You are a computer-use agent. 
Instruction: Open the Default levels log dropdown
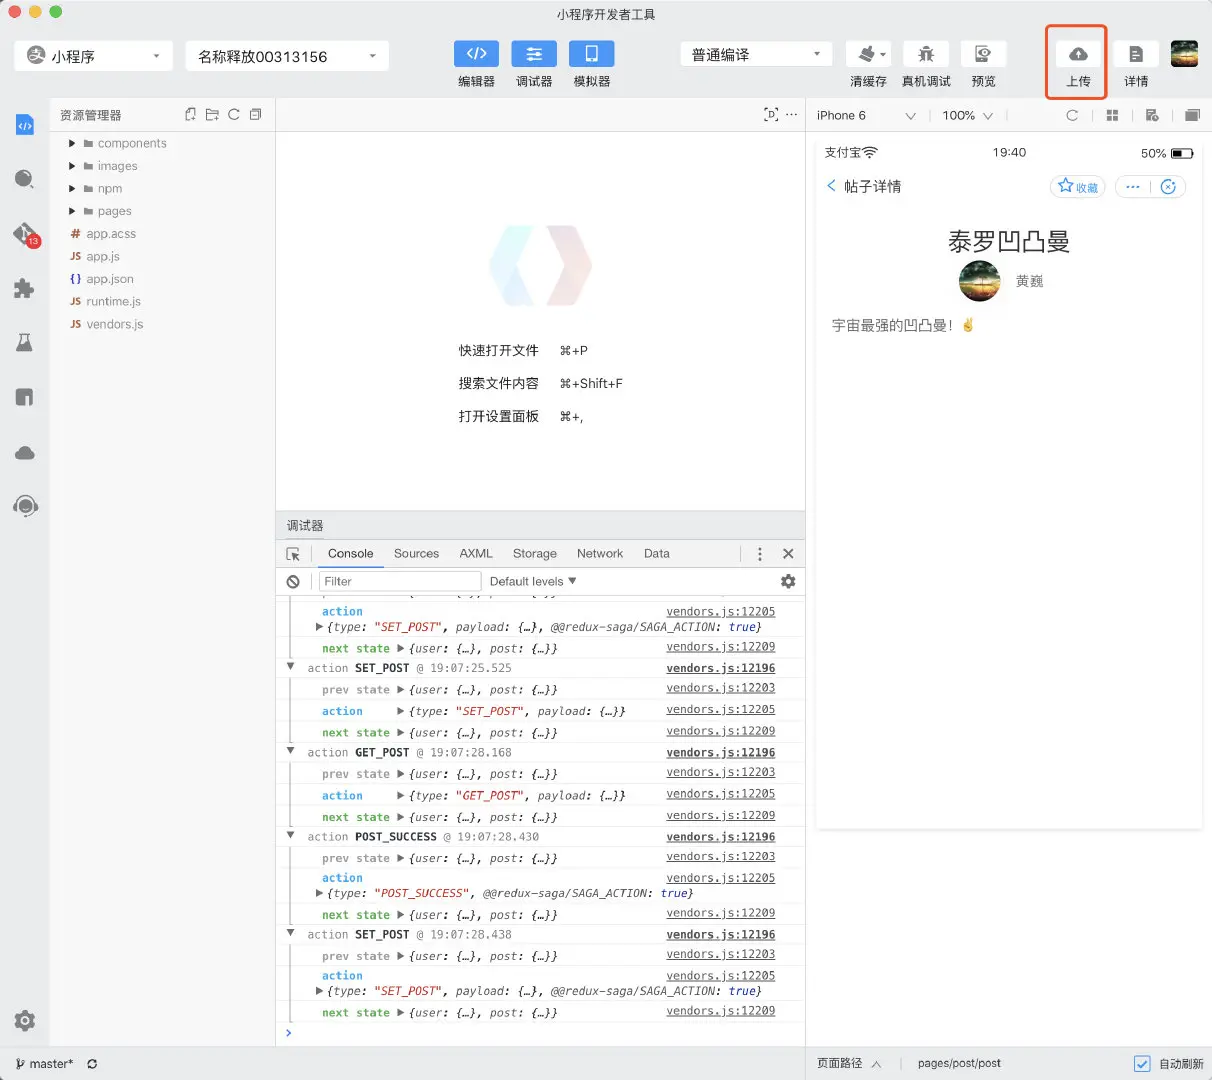(x=533, y=581)
